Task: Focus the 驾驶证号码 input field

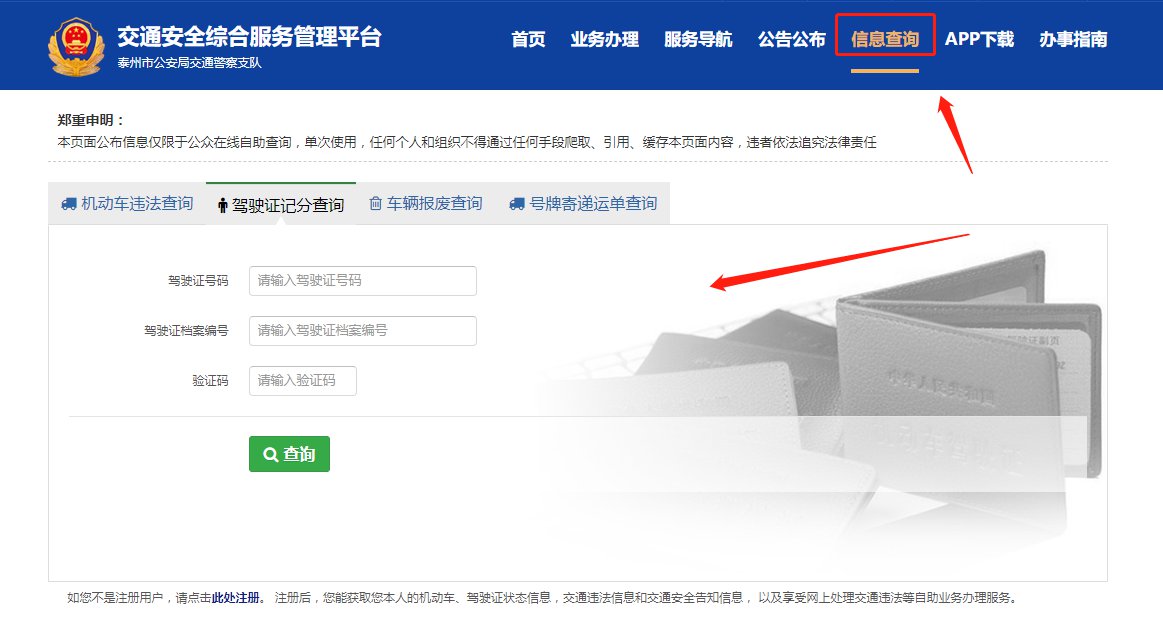Action: point(362,281)
